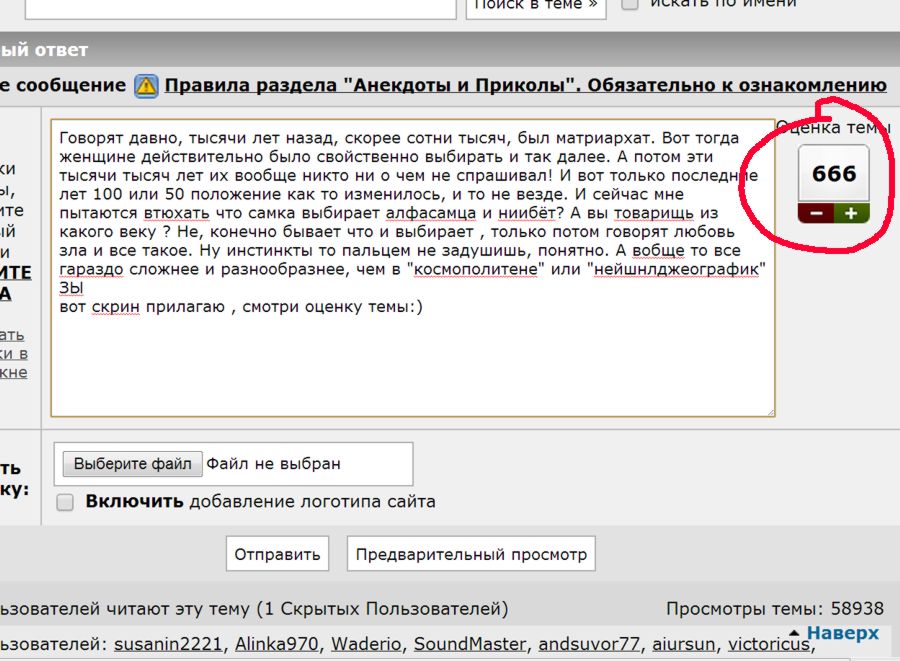Screen dimensions: 900x661
Task: Click the Наверх link
Action: point(843,632)
